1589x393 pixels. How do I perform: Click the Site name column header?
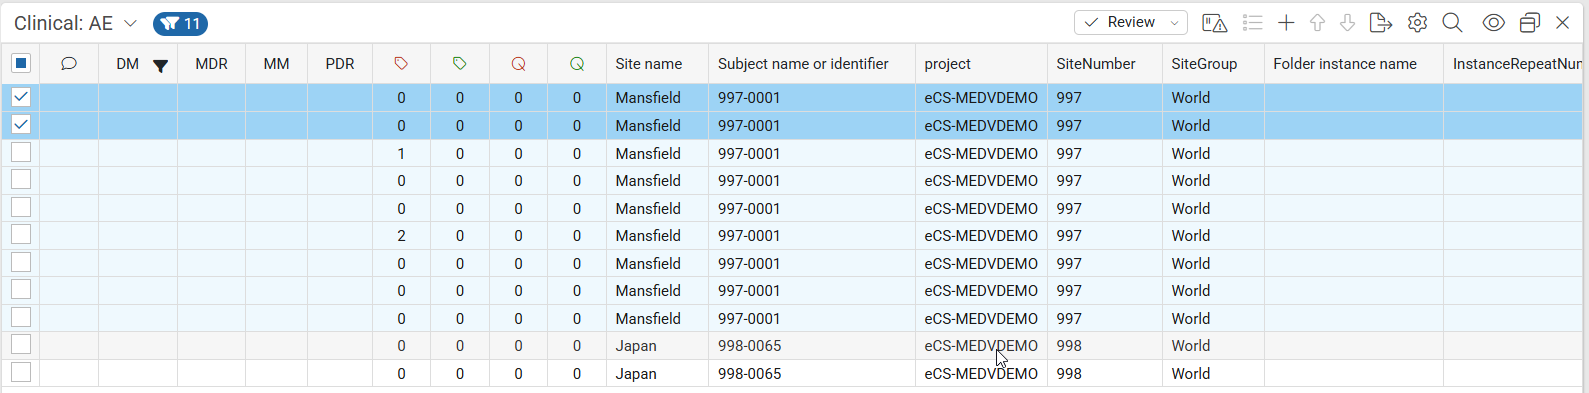649,64
